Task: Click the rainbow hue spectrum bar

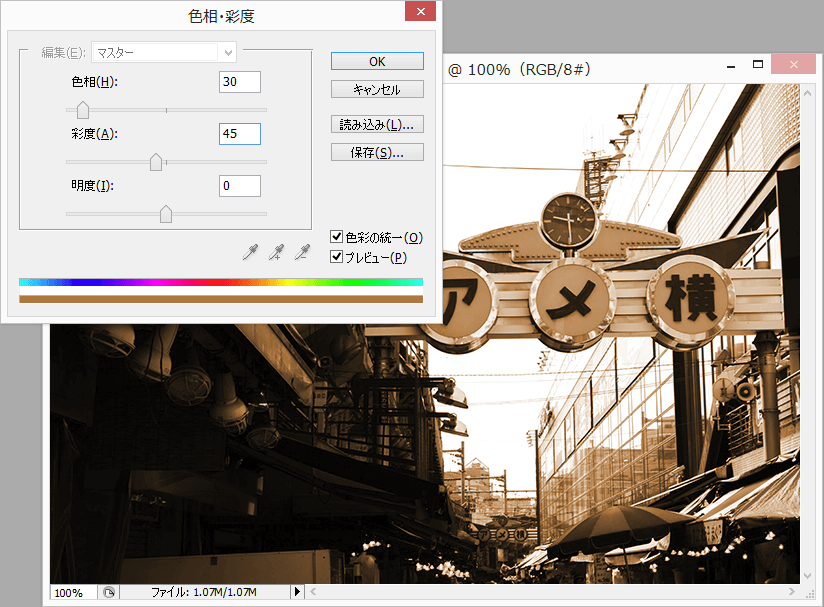Action: coord(221,282)
